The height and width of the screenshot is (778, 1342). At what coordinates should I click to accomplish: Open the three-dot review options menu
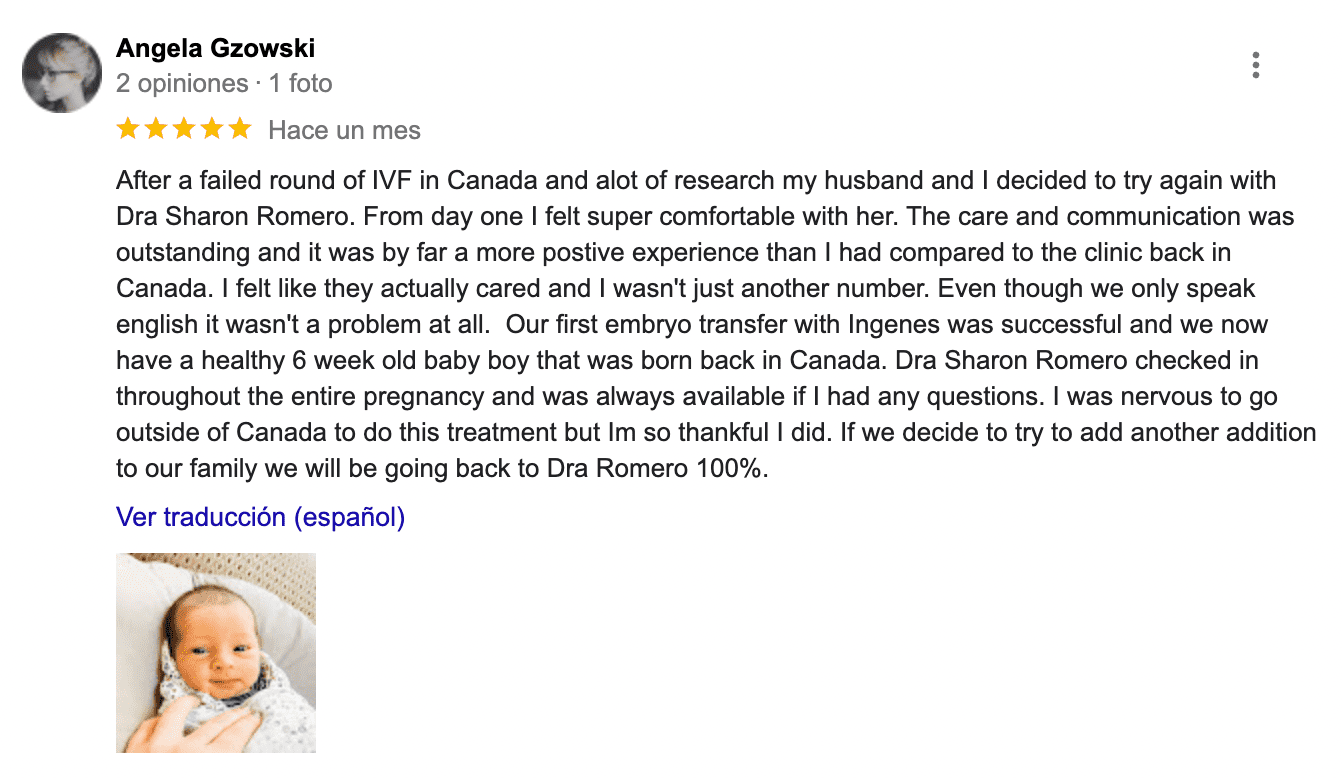click(1255, 65)
